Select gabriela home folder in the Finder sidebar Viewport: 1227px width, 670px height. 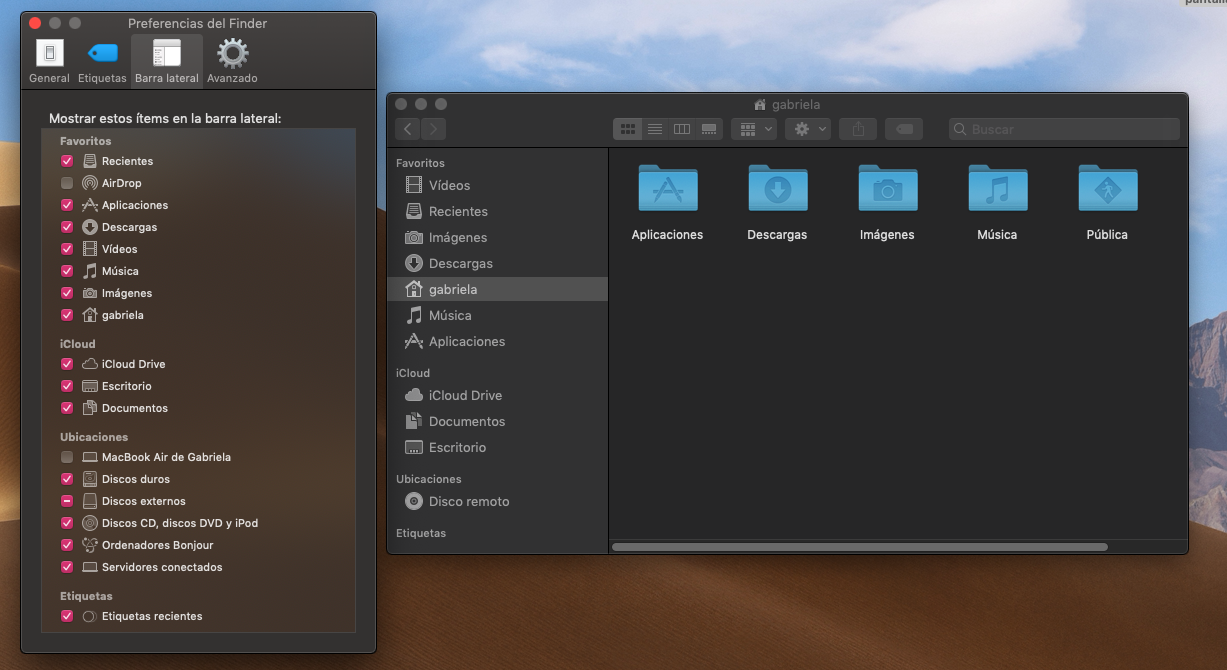[x=497, y=289]
